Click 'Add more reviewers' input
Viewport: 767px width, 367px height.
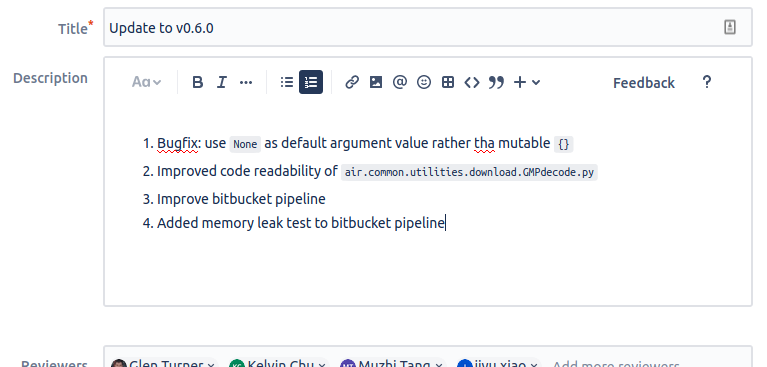coord(615,365)
